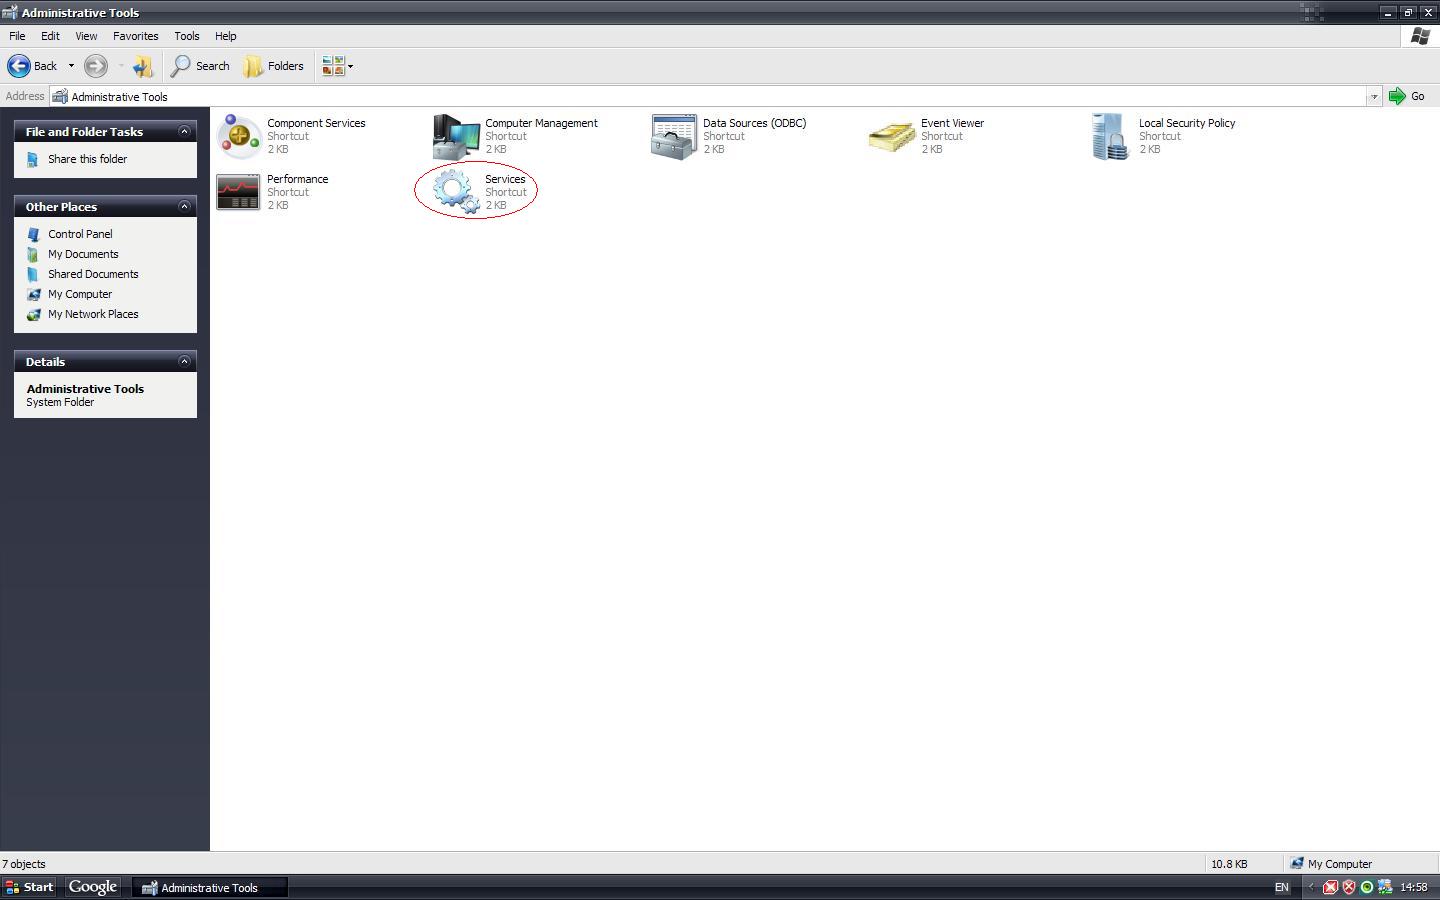Click the Data Sources (ODBC) label text
This screenshot has width=1440, height=900.
[754, 123]
